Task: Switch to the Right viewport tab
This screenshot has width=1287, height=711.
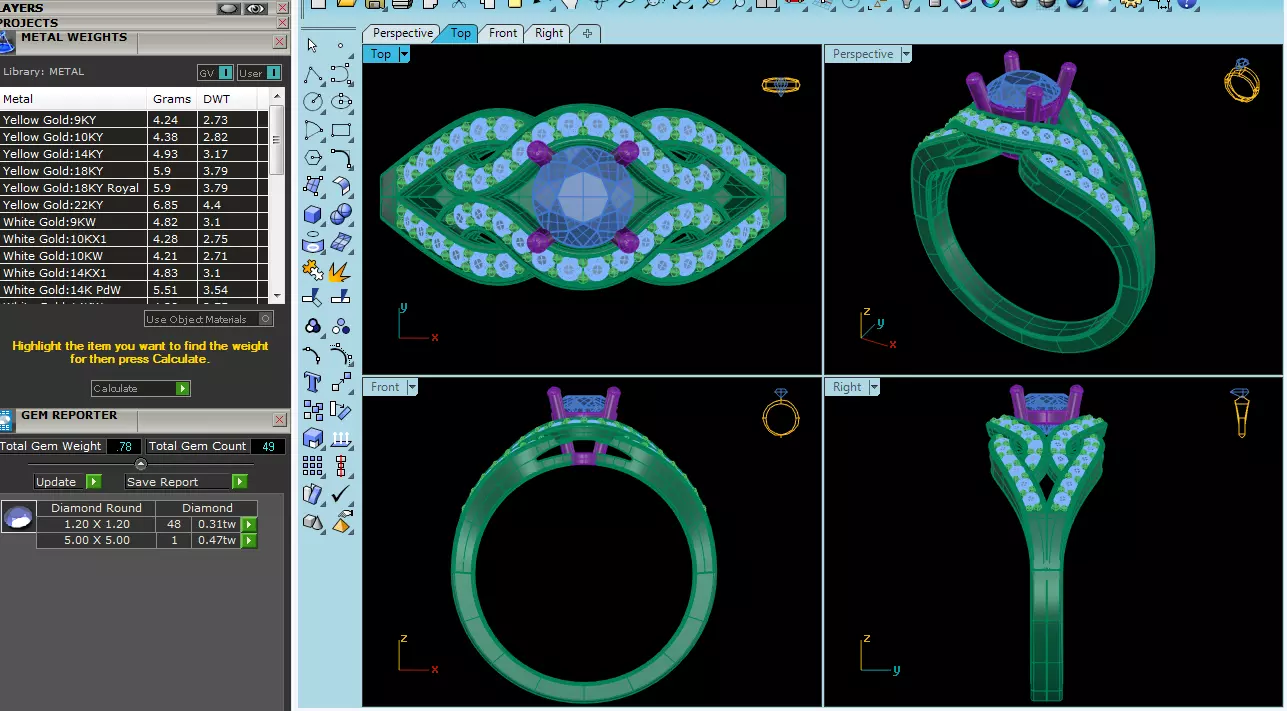Action: tap(549, 33)
